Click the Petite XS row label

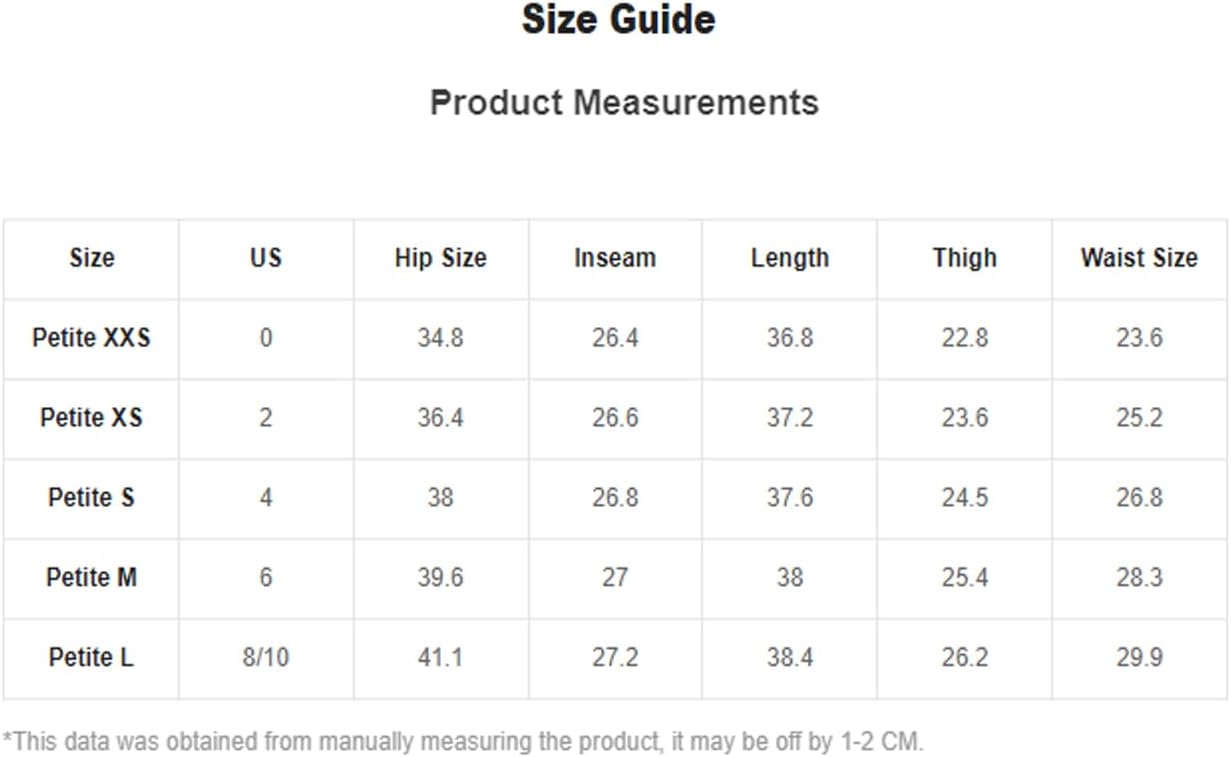[91, 417]
